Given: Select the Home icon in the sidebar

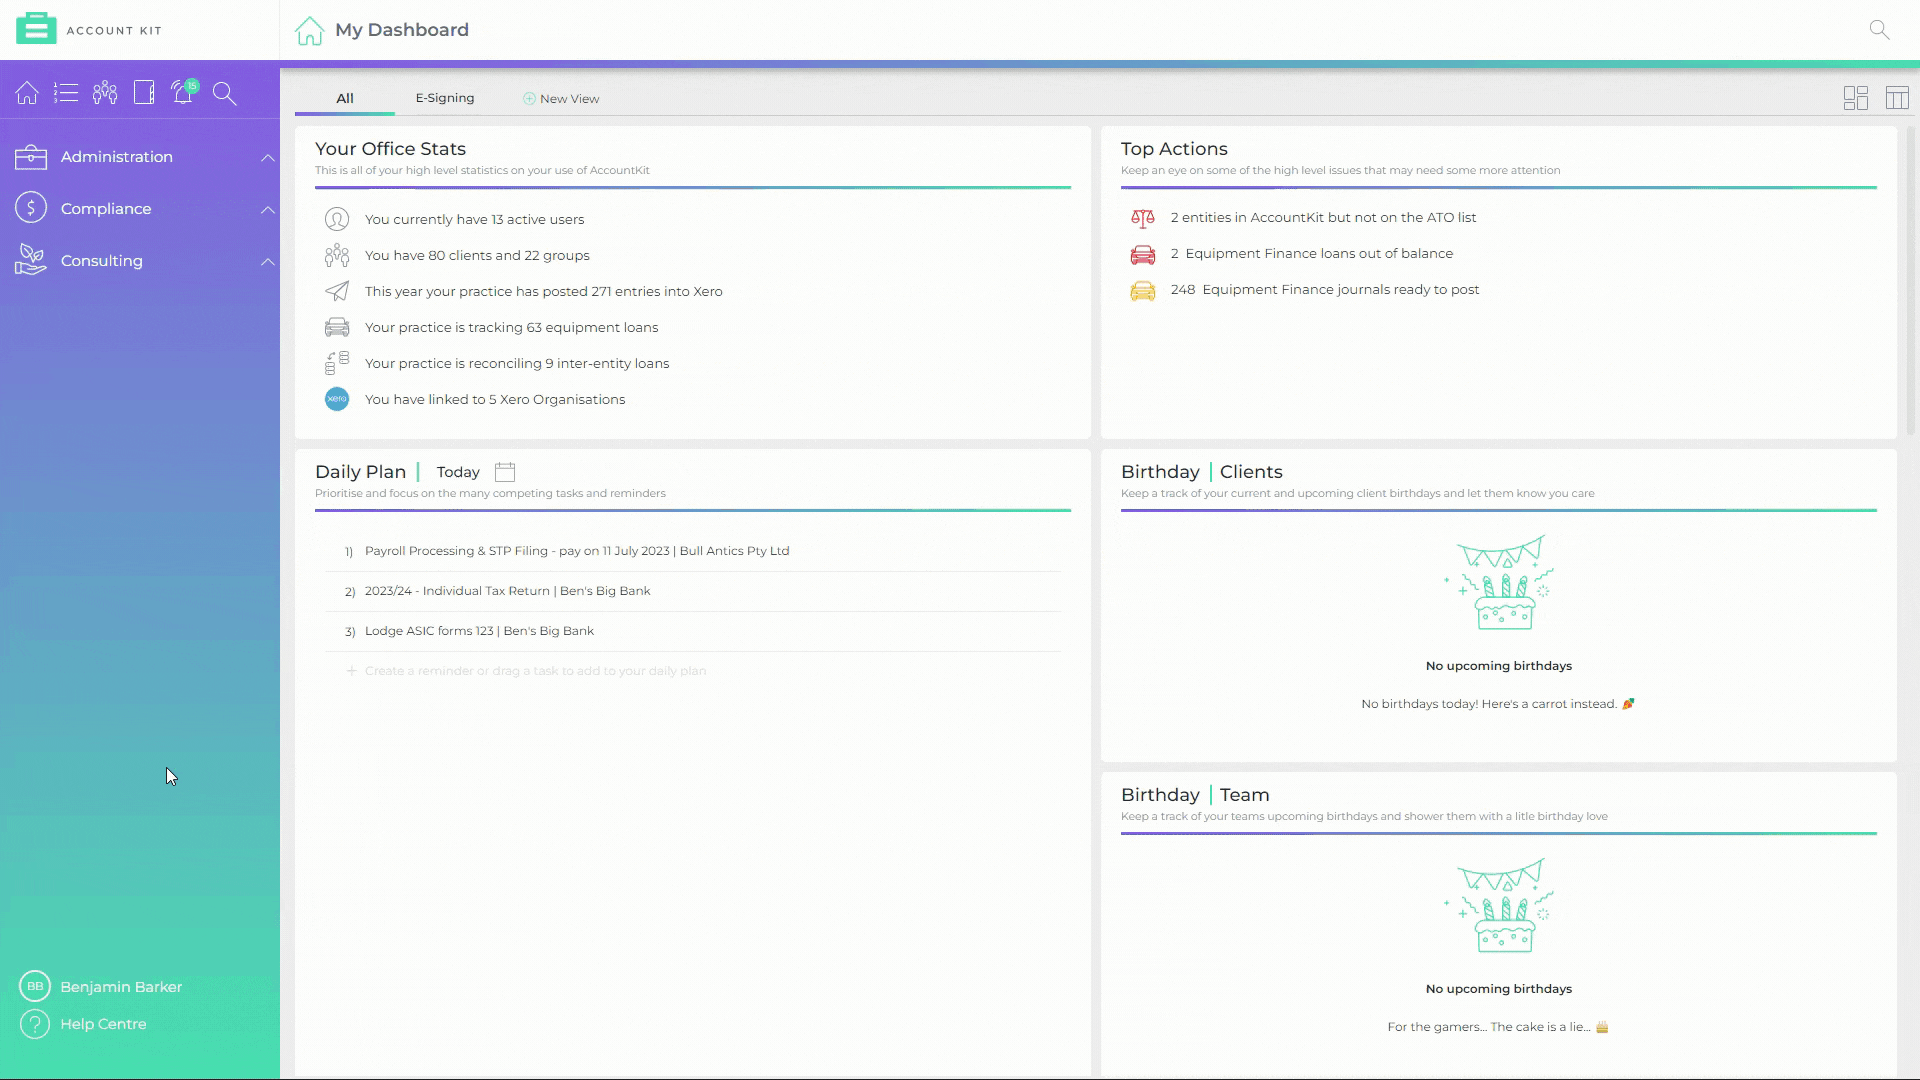Looking at the screenshot, I should [26, 92].
